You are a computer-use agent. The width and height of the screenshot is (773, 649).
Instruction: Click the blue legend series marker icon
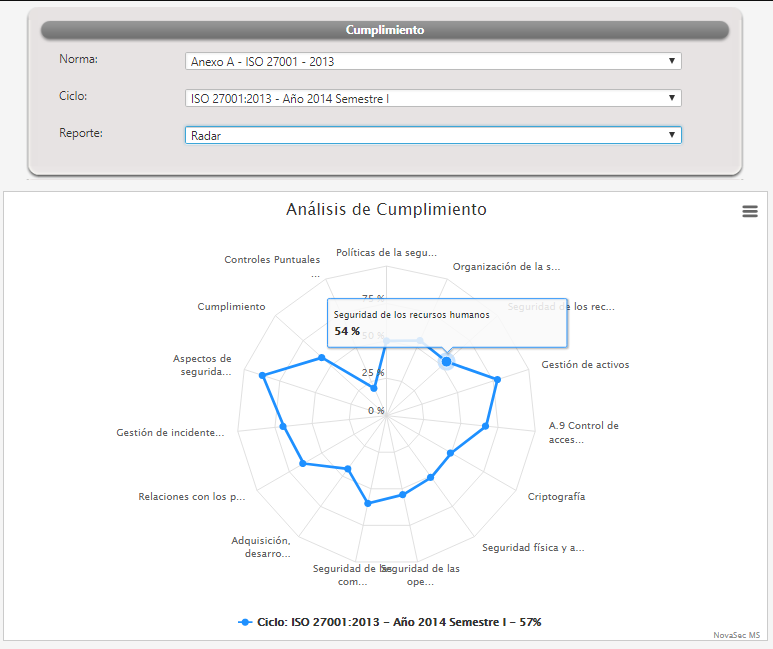(245, 622)
